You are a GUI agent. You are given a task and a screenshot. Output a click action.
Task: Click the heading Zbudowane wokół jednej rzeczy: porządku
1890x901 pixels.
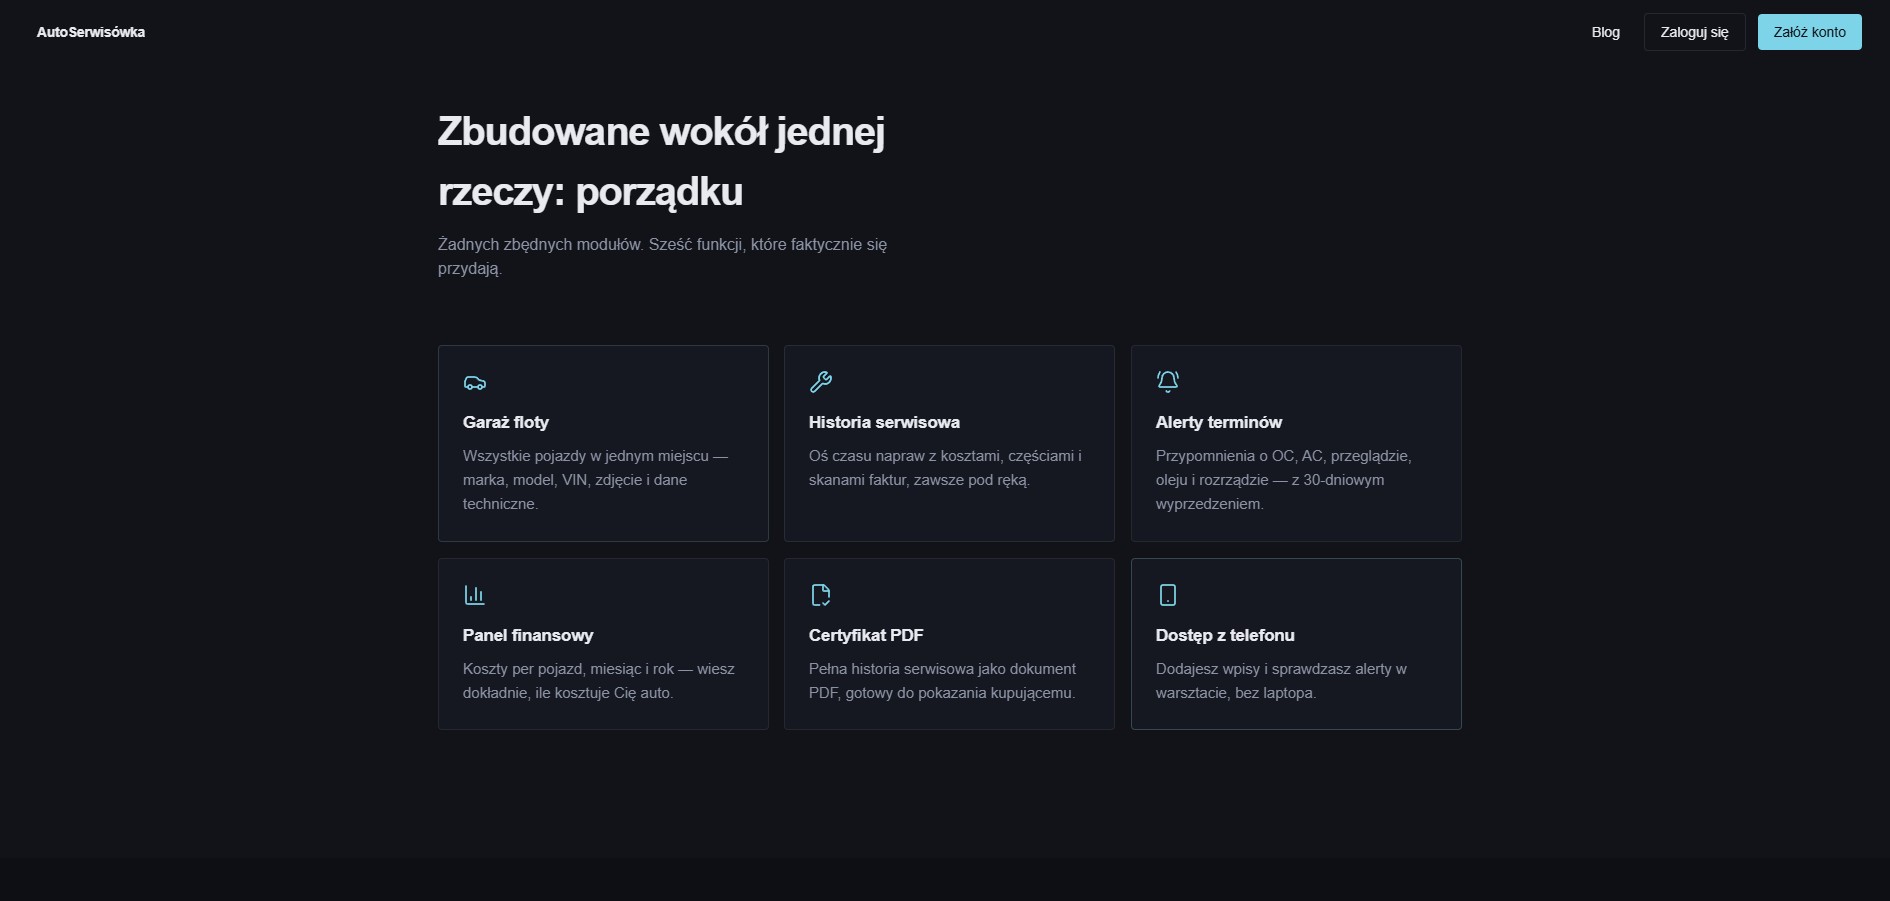point(662,161)
